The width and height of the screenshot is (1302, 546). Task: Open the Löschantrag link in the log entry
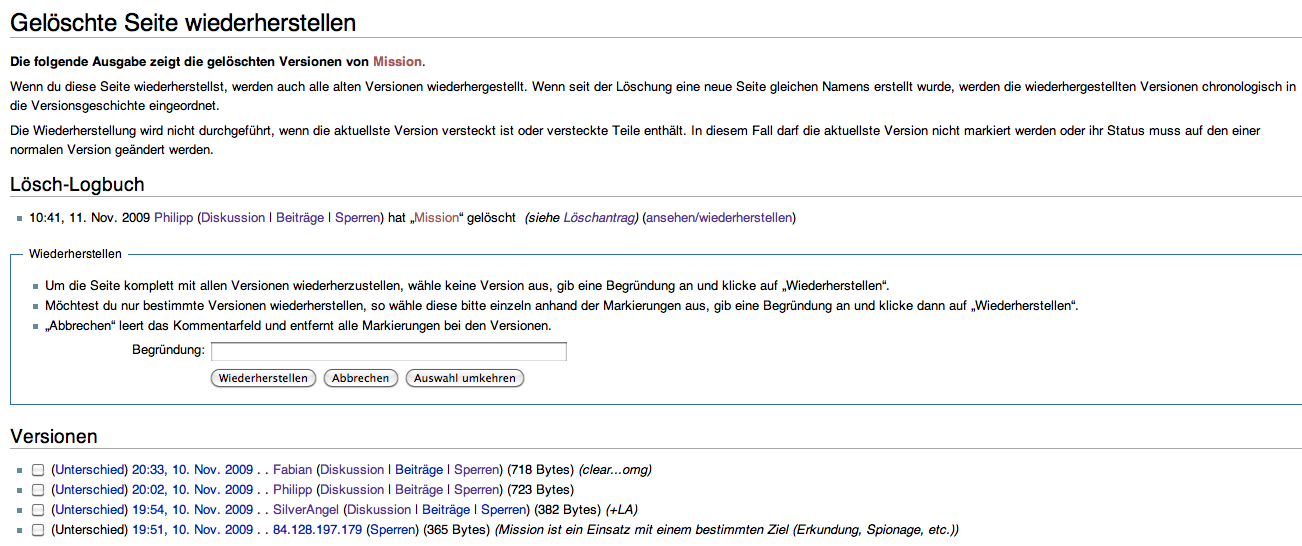599,217
